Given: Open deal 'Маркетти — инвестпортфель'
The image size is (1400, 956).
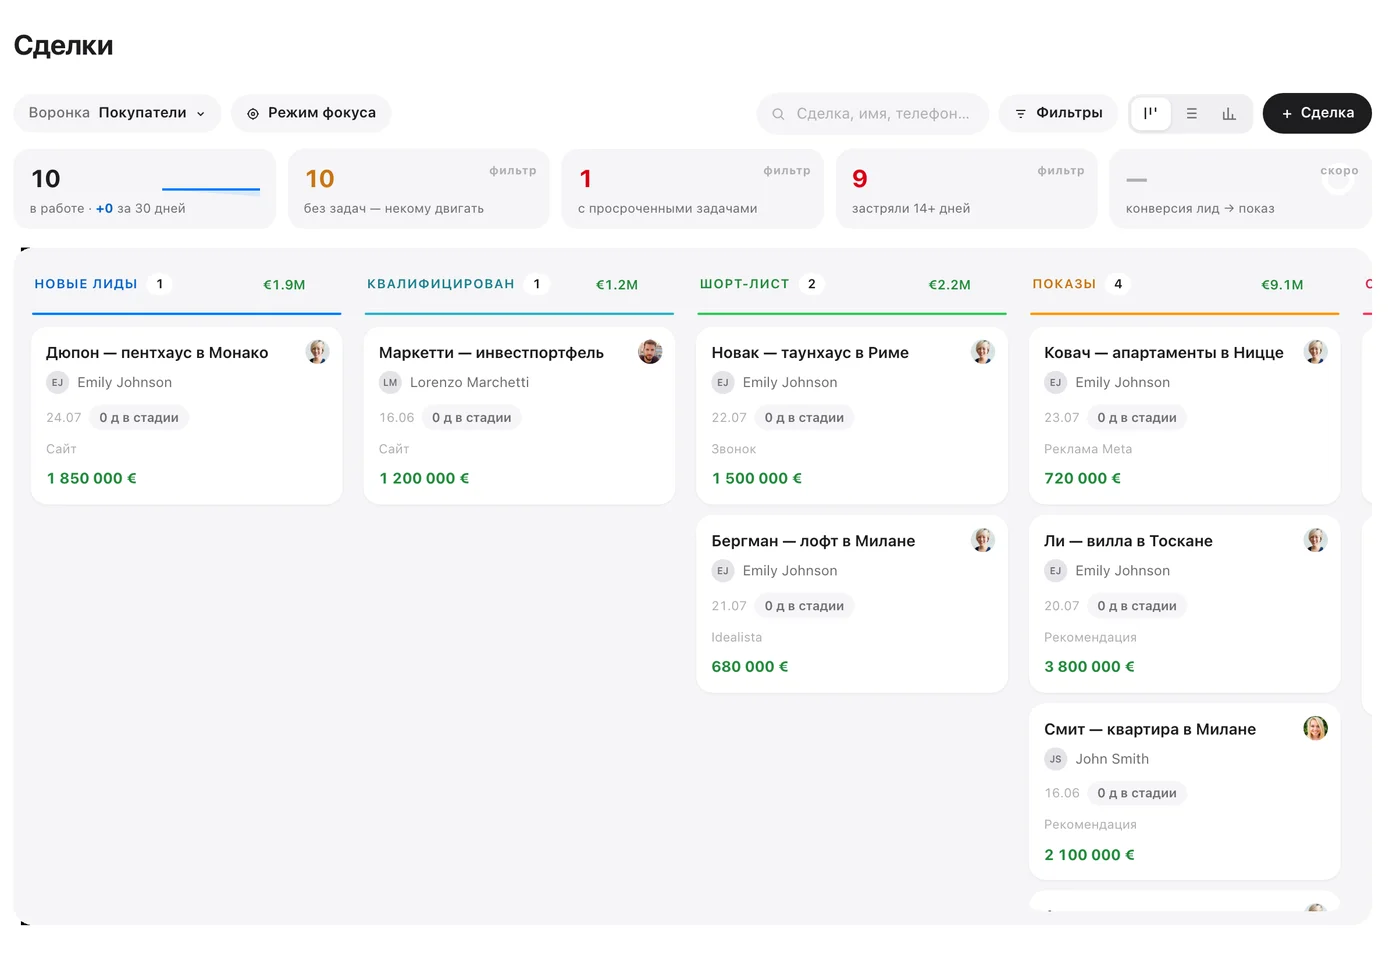Looking at the screenshot, I should click(x=491, y=353).
